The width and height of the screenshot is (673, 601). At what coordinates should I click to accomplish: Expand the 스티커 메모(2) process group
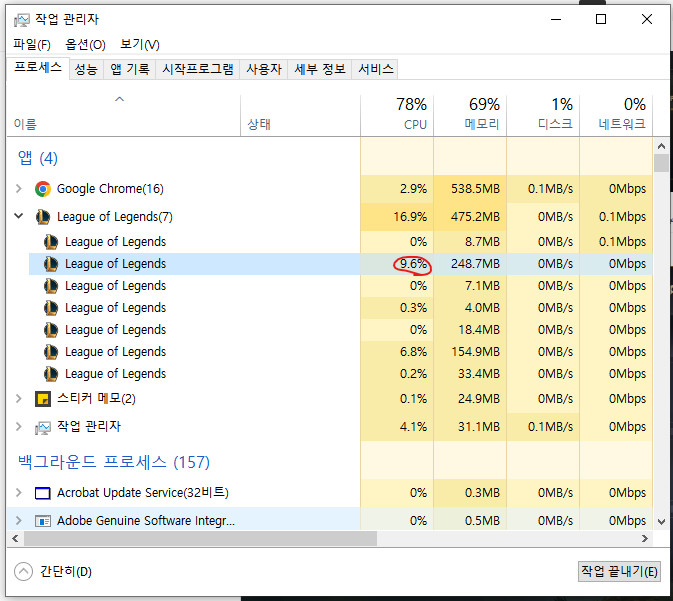tap(18, 399)
